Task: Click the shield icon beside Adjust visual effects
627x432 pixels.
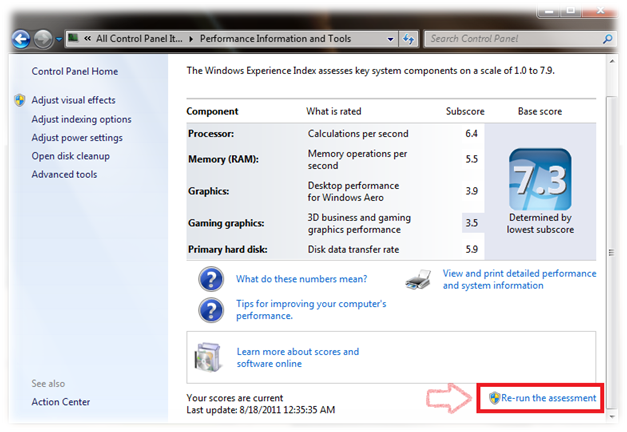Action: pos(20,100)
